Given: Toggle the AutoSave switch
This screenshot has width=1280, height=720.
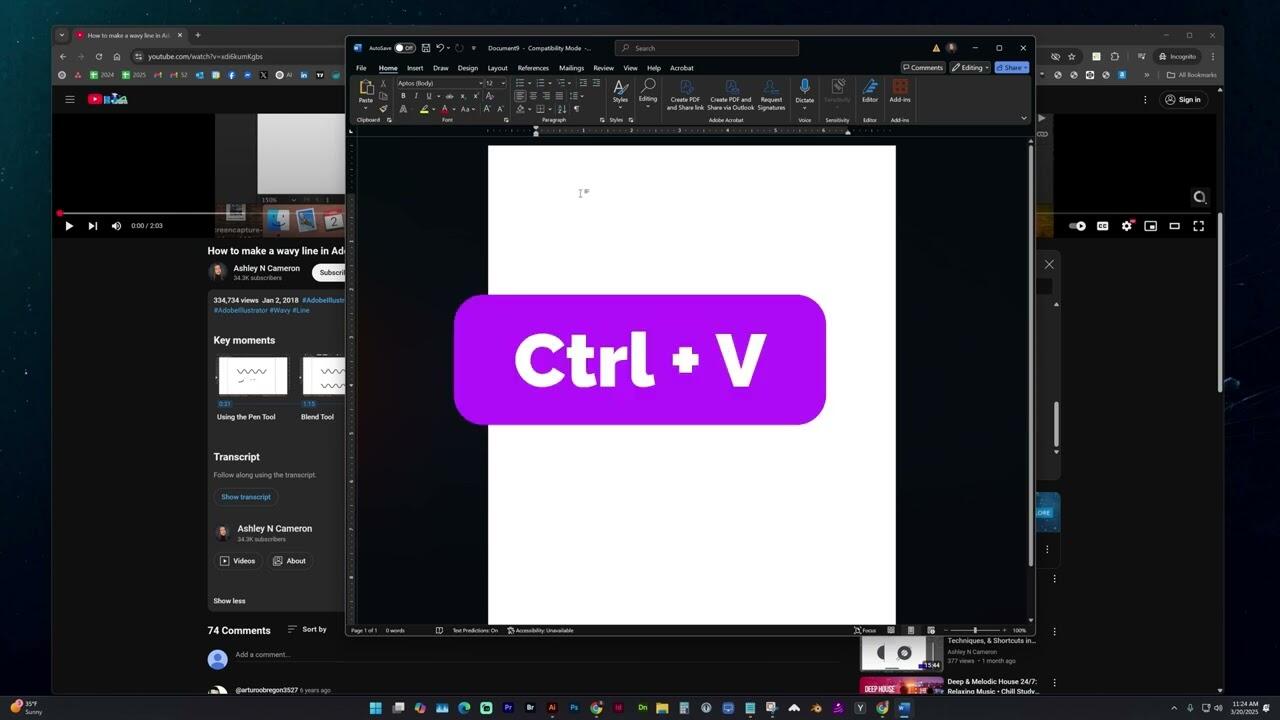Looking at the screenshot, I should [x=405, y=48].
